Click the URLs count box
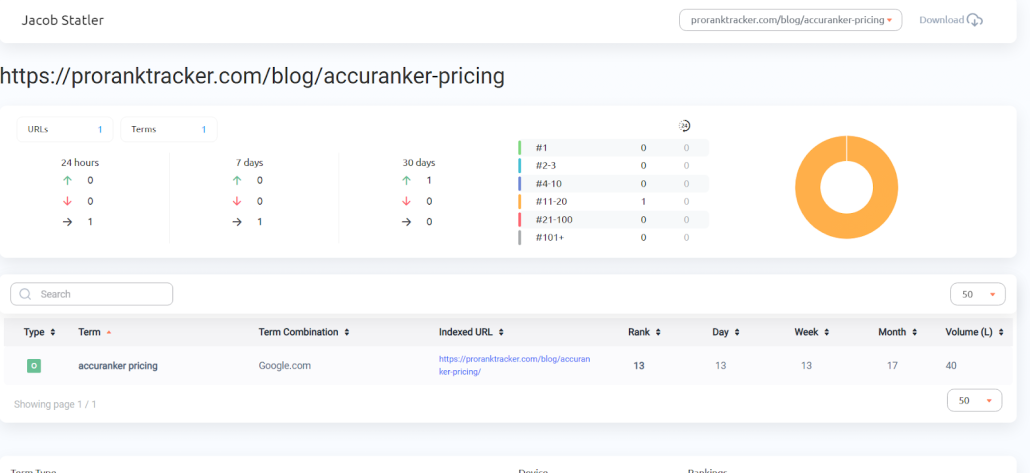Image resolution: width=1030 pixels, height=473 pixels. [65, 129]
